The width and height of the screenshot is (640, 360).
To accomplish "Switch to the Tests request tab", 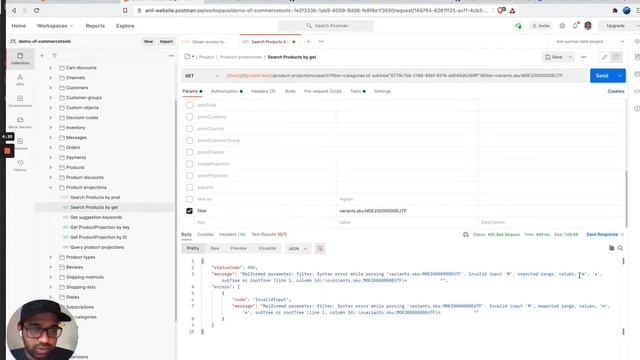I will point(358,91).
